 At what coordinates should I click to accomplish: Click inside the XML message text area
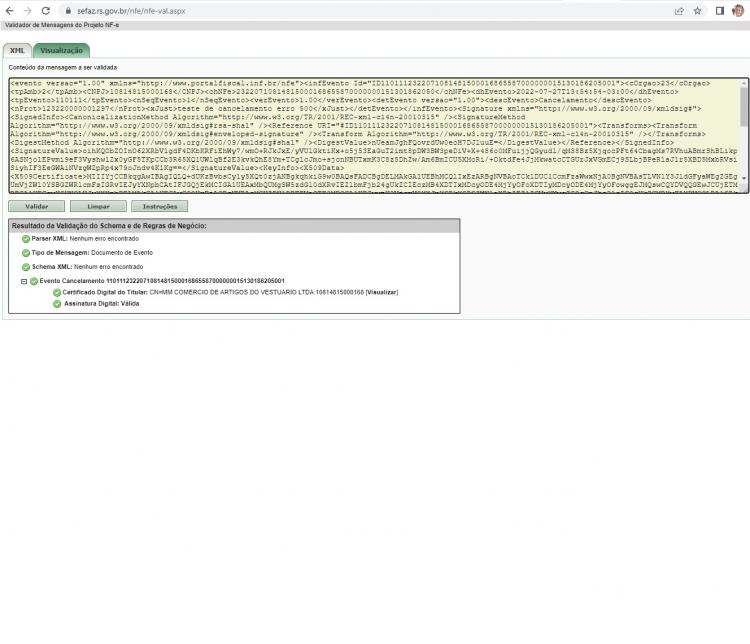(x=374, y=135)
